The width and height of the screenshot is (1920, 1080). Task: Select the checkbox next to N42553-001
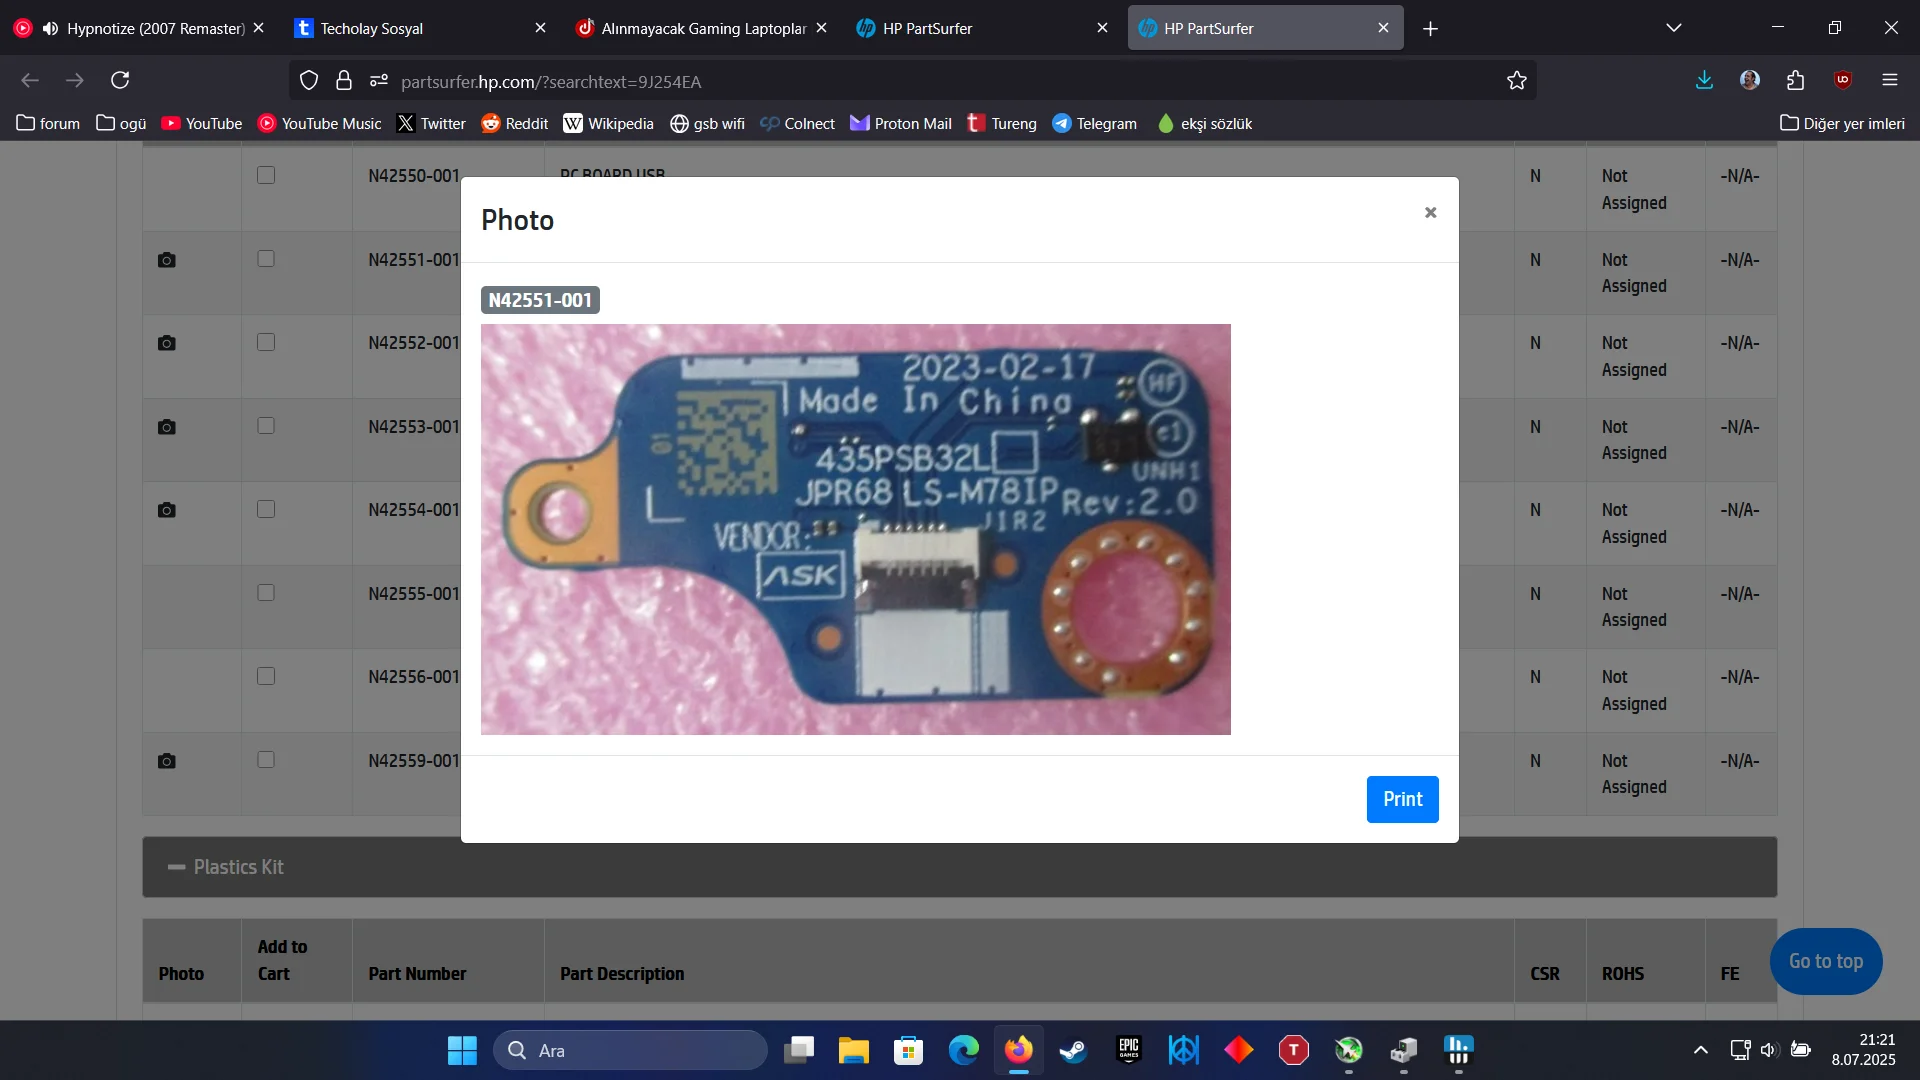[x=266, y=426]
